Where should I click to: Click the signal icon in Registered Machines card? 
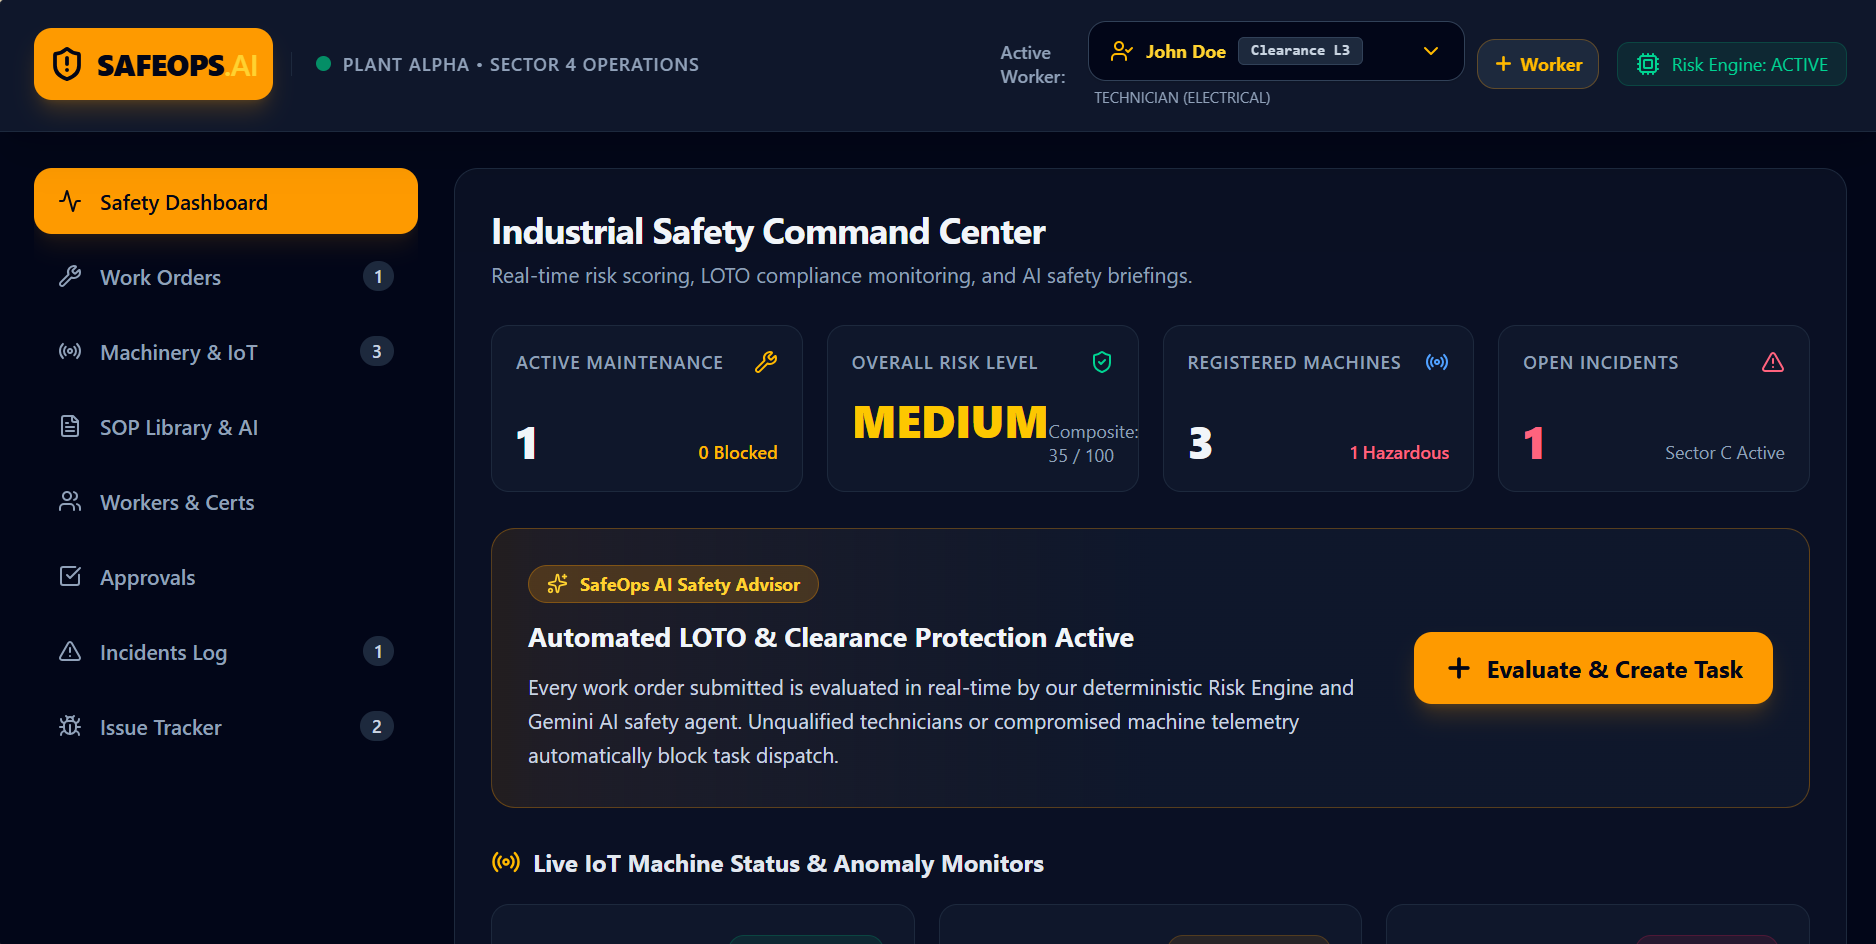pos(1437,362)
